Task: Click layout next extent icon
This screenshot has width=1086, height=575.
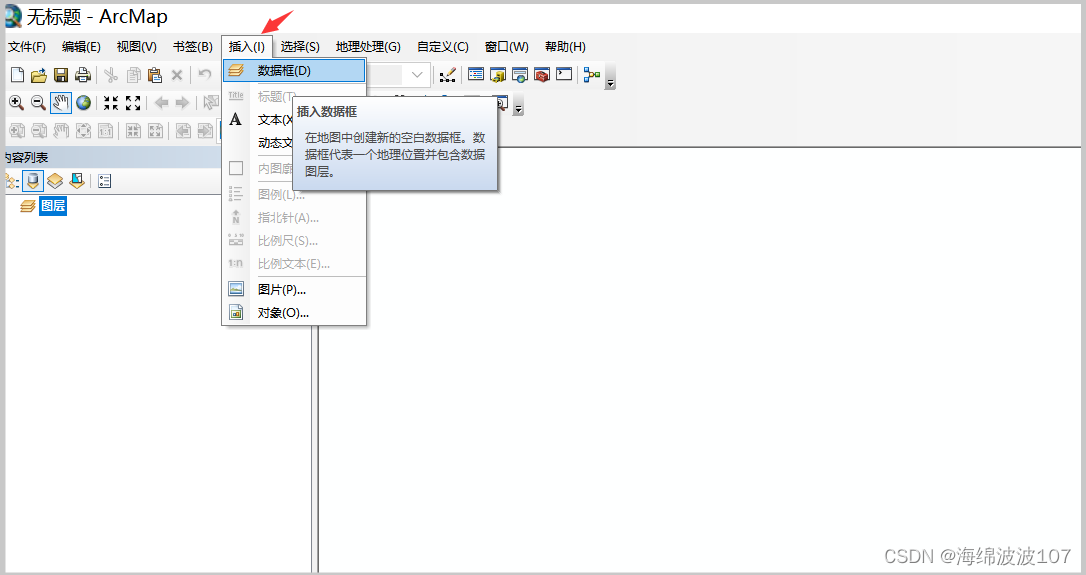Action: pyautogui.click(x=205, y=130)
